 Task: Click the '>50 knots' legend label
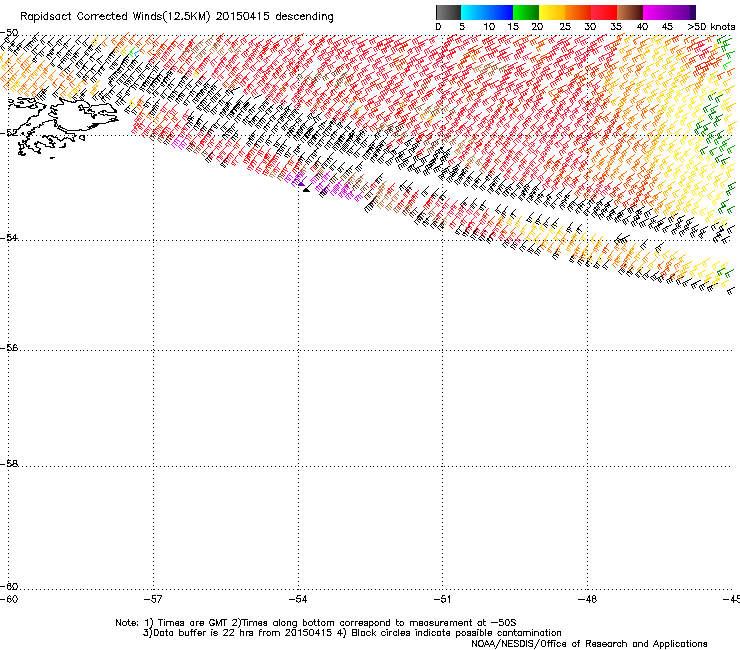[711, 27]
